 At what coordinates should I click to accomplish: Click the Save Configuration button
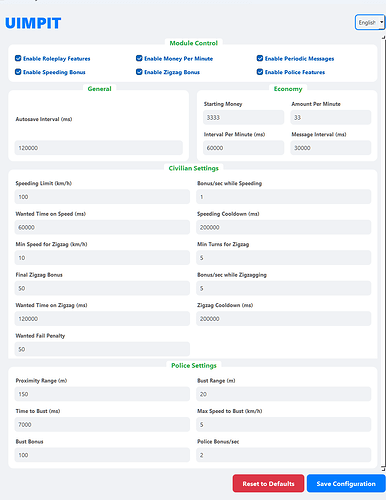[x=346, y=483]
